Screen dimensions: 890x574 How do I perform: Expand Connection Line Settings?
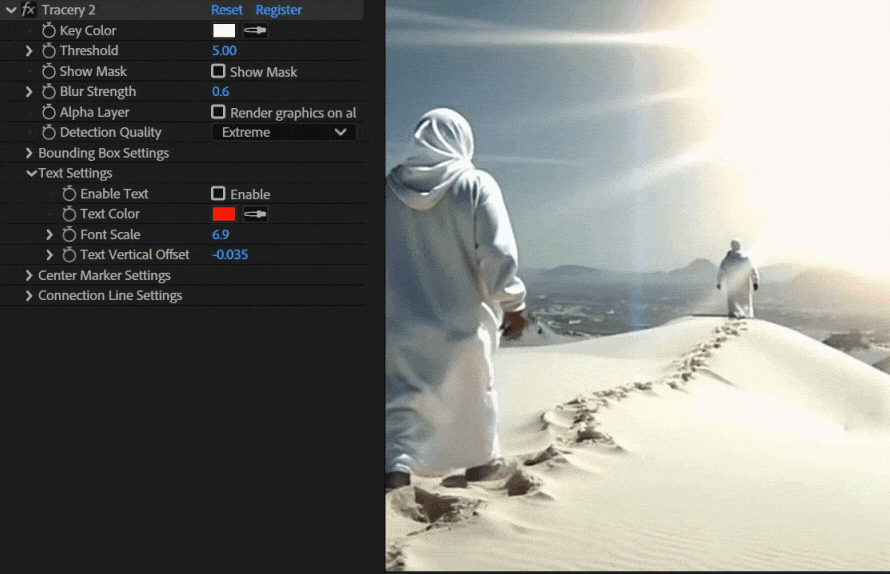pos(29,296)
